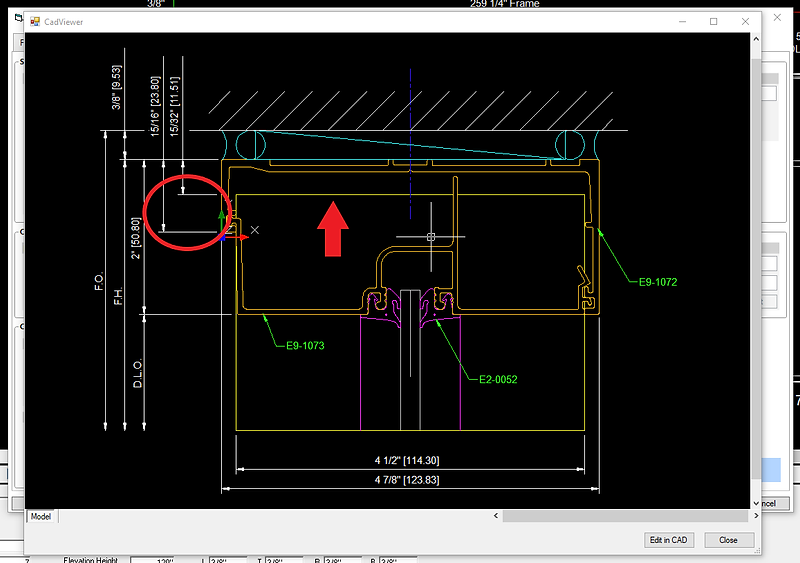800x563 pixels.
Task: Minimize the CadViewer window
Action: pyautogui.click(x=683, y=21)
